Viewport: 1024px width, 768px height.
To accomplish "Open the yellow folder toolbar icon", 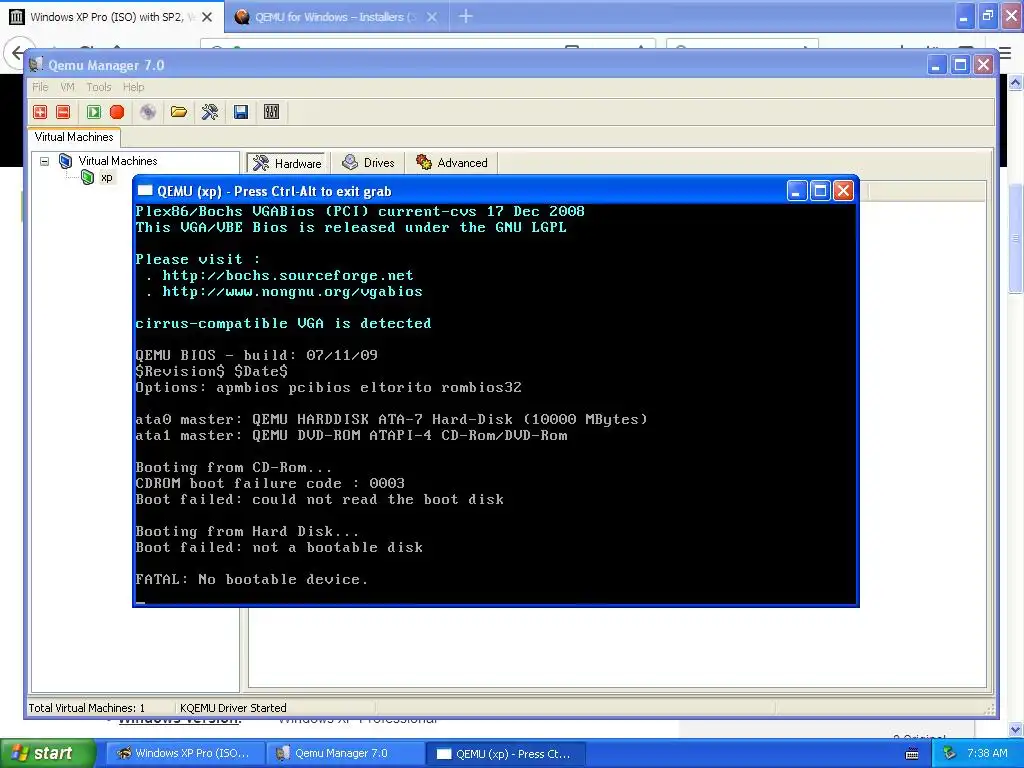I will click(179, 112).
